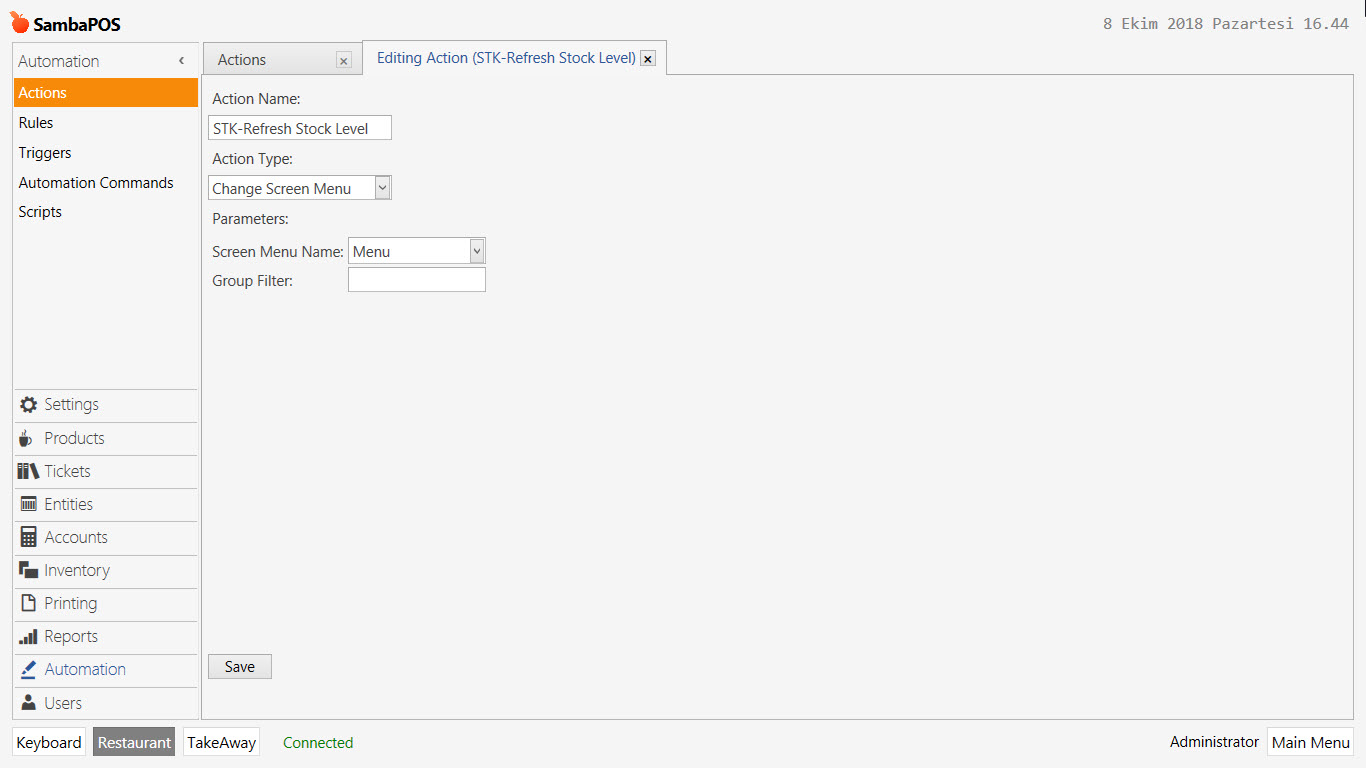This screenshot has width=1366, height=768.
Task: Click the Administrator user label
Action: 1215,742
